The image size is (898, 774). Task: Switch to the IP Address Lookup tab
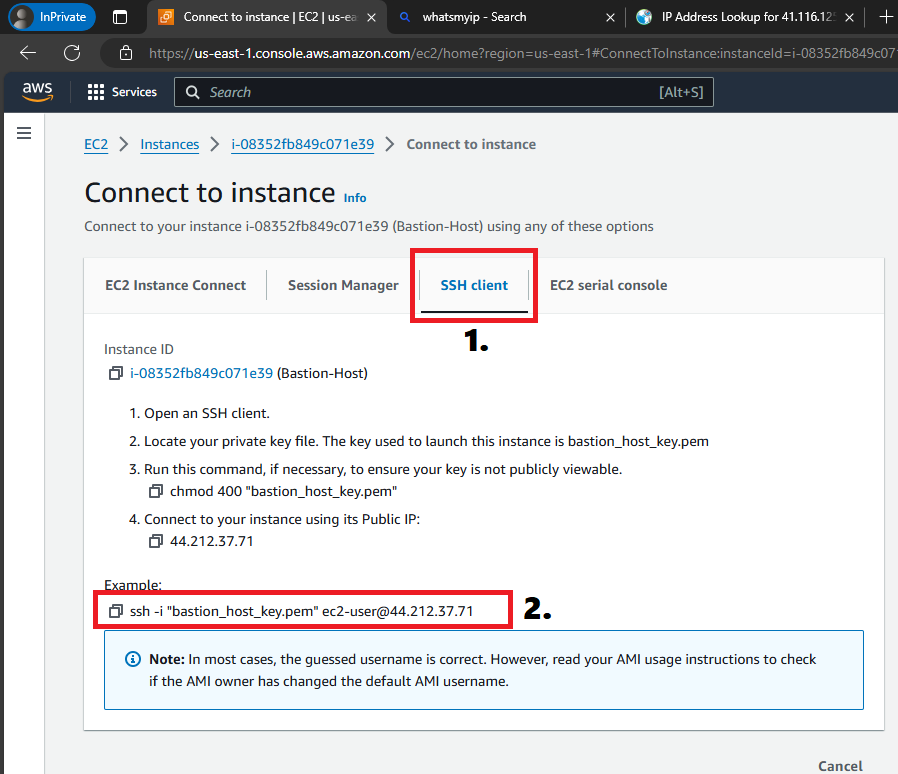click(x=748, y=17)
